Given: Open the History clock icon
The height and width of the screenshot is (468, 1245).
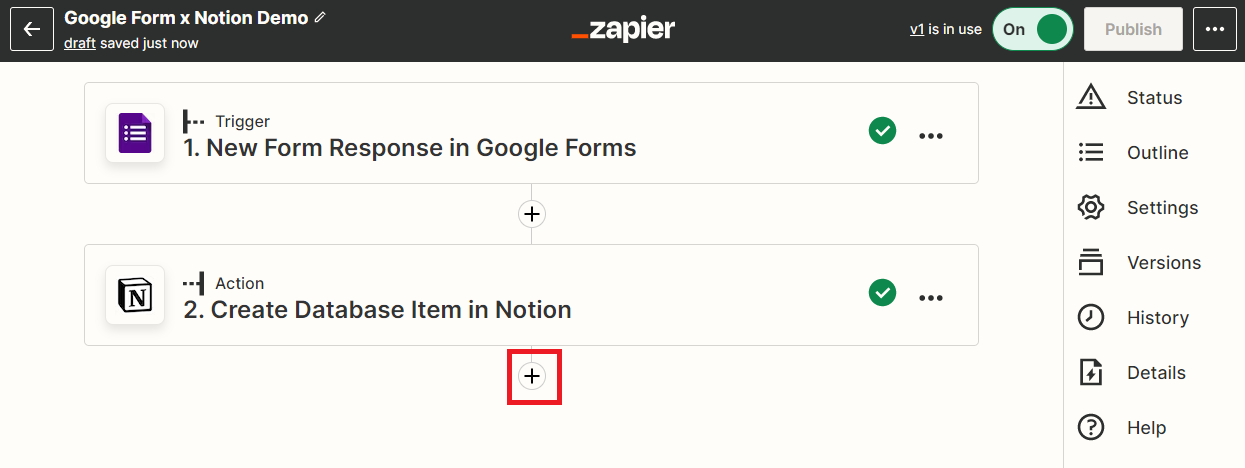Looking at the screenshot, I should [1090, 317].
